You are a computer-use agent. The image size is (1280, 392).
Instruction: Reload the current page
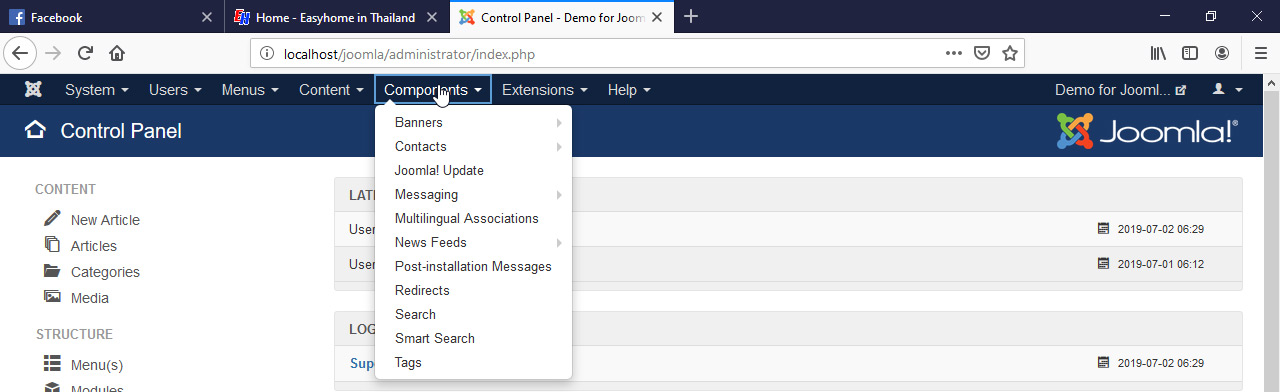(85, 53)
